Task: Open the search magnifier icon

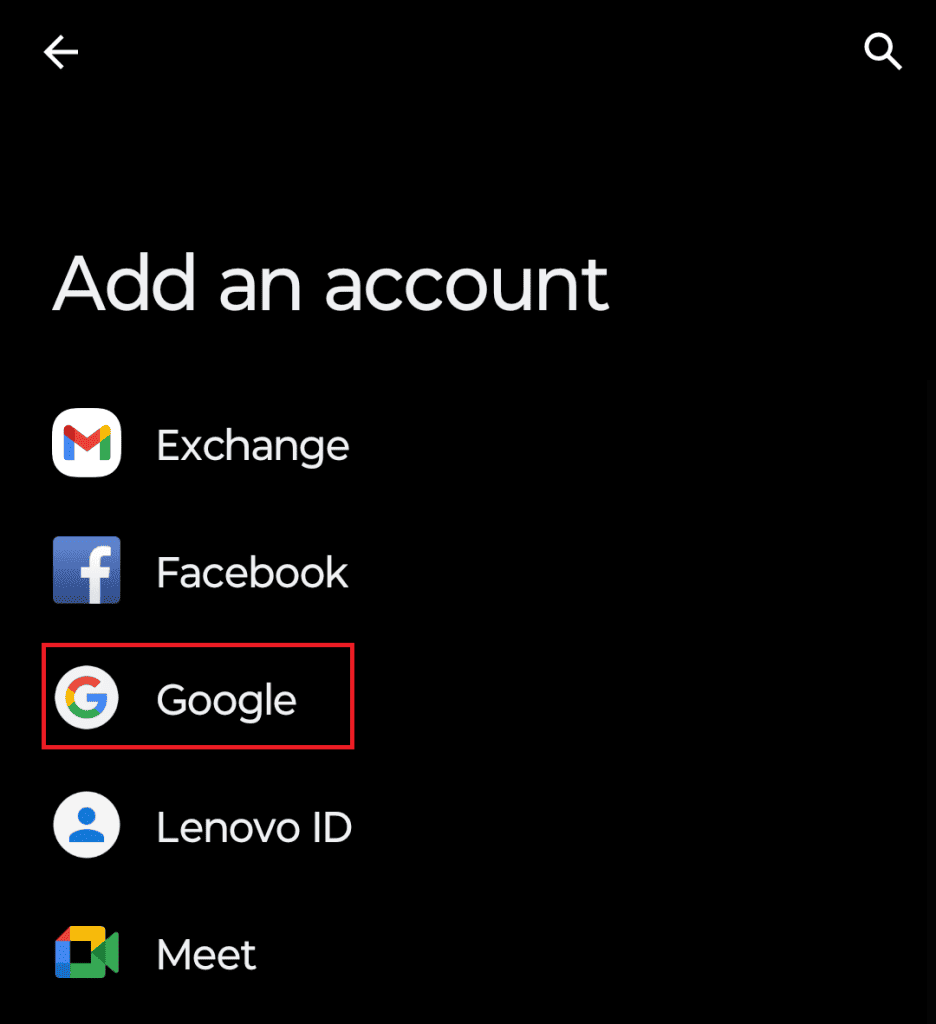Action: [883, 51]
